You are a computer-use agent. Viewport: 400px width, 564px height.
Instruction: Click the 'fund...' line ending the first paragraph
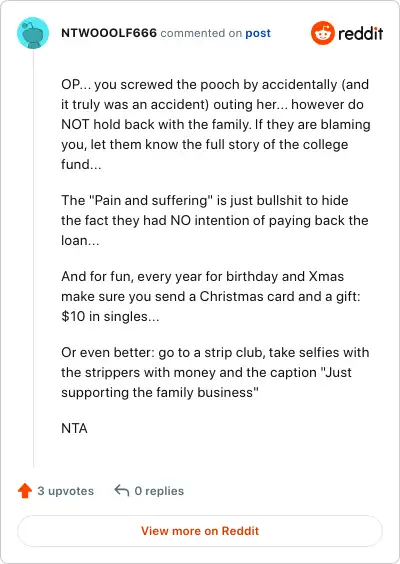(81, 165)
